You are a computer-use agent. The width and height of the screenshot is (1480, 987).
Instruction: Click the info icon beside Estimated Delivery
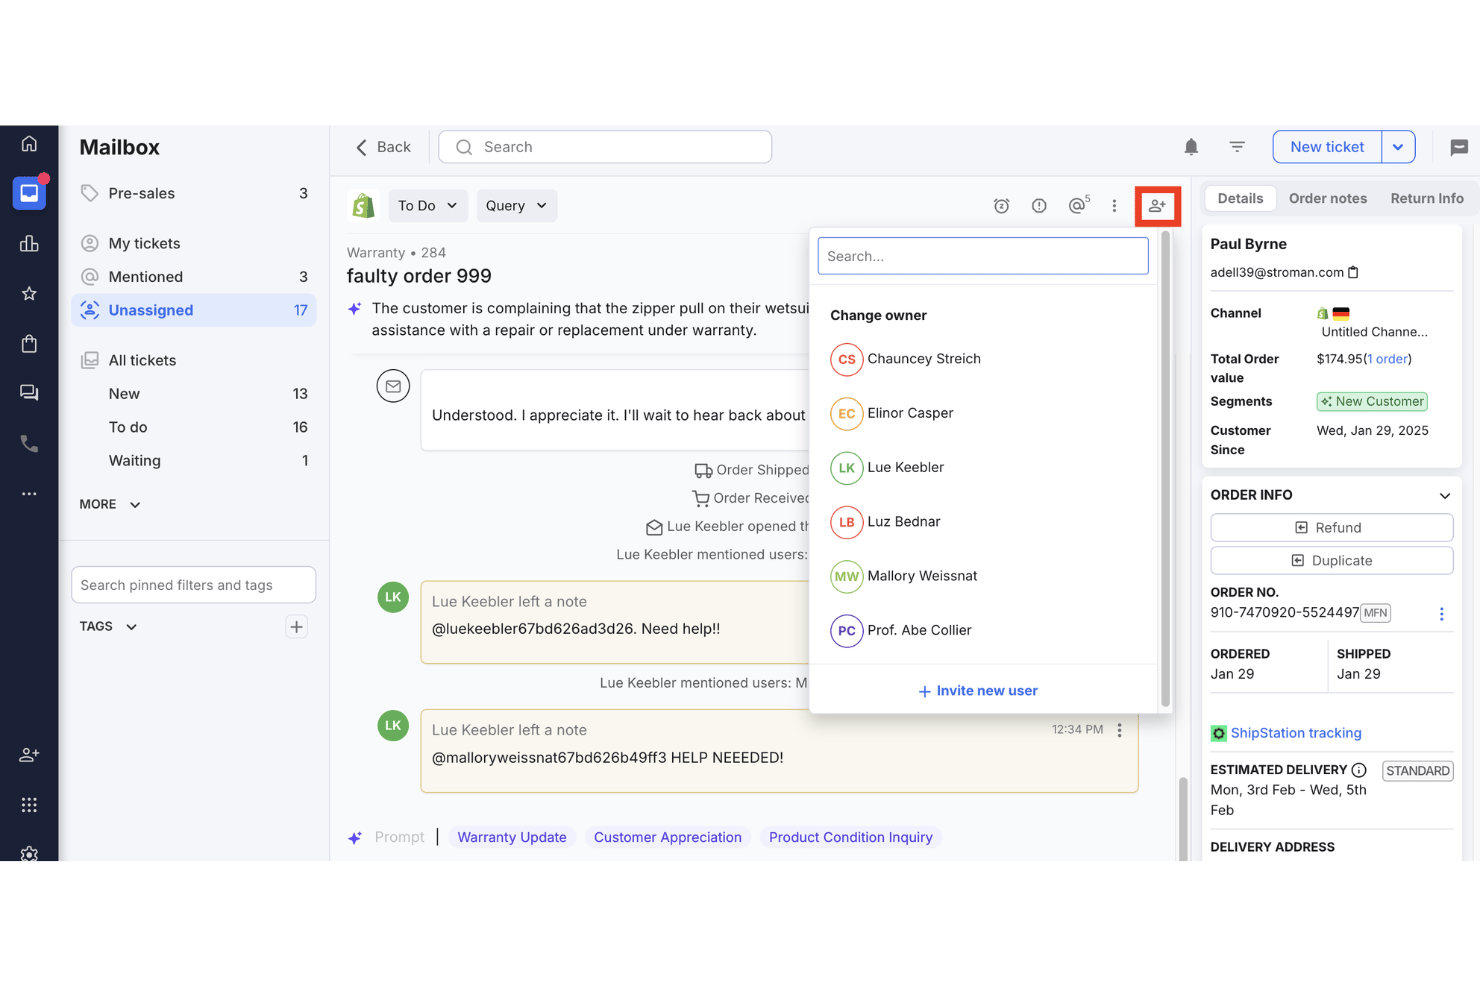[x=1359, y=770]
